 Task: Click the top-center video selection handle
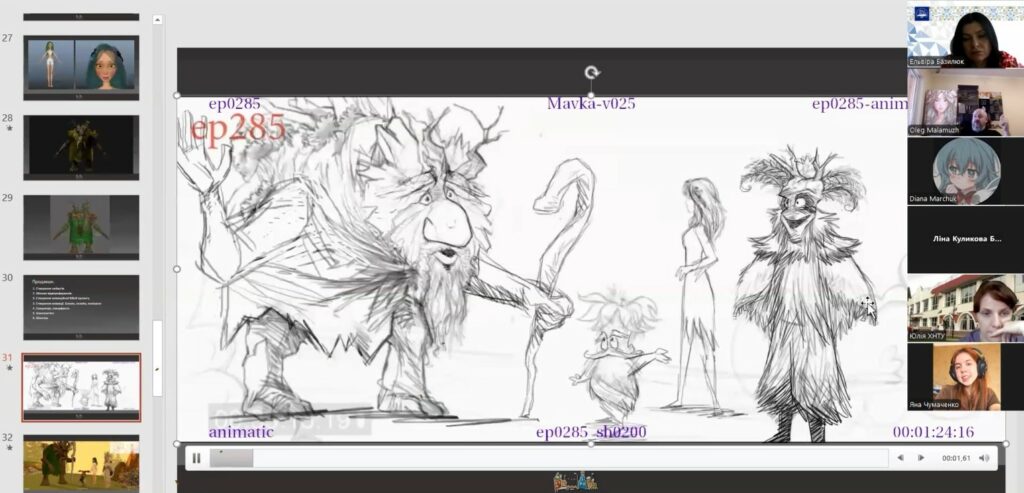pos(591,95)
